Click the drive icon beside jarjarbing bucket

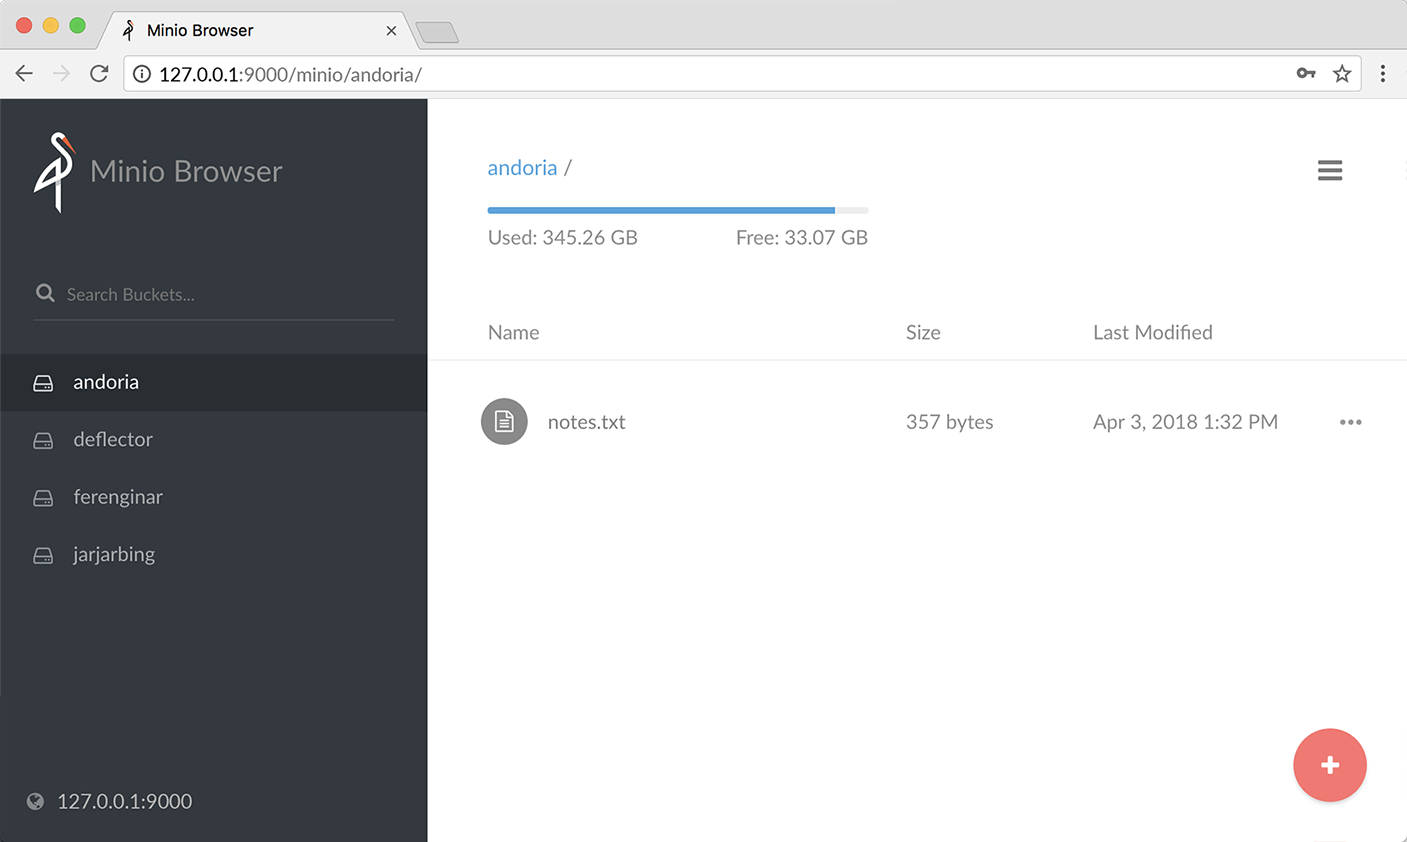click(x=43, y=555)
